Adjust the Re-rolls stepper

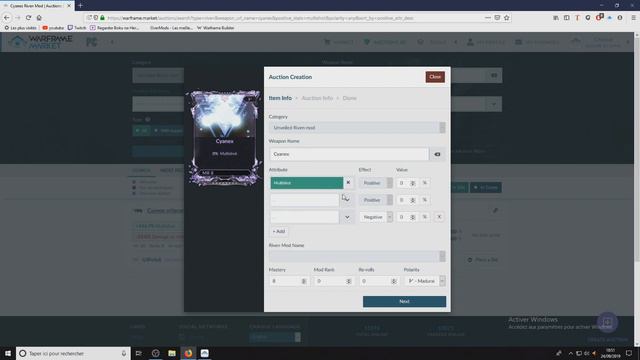click(393, 281)
